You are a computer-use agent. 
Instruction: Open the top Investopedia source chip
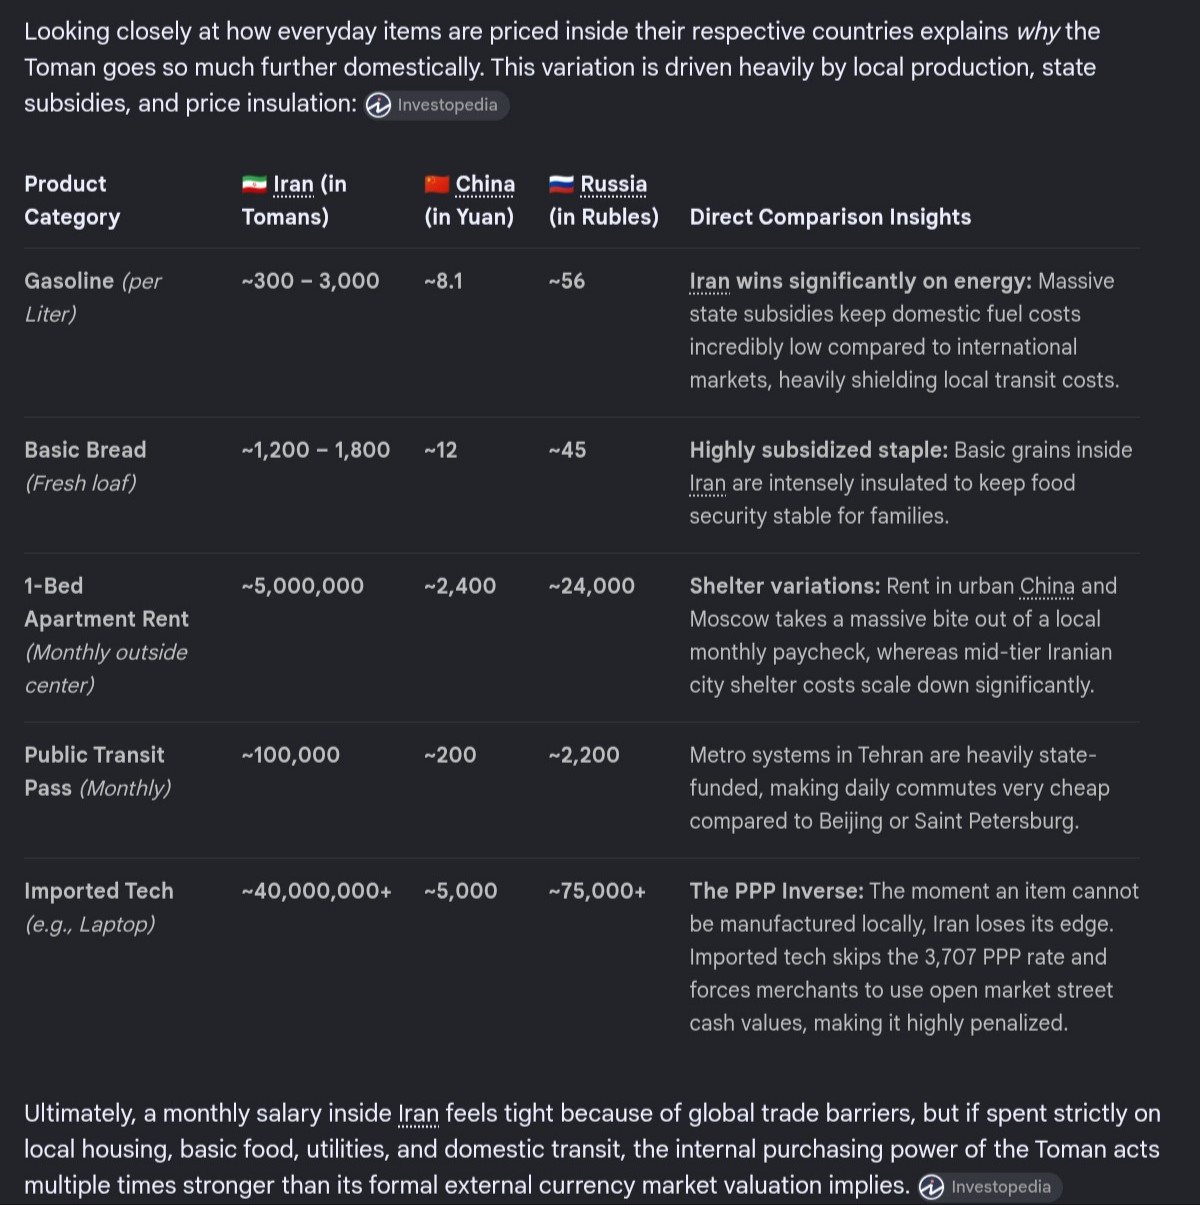435,105
